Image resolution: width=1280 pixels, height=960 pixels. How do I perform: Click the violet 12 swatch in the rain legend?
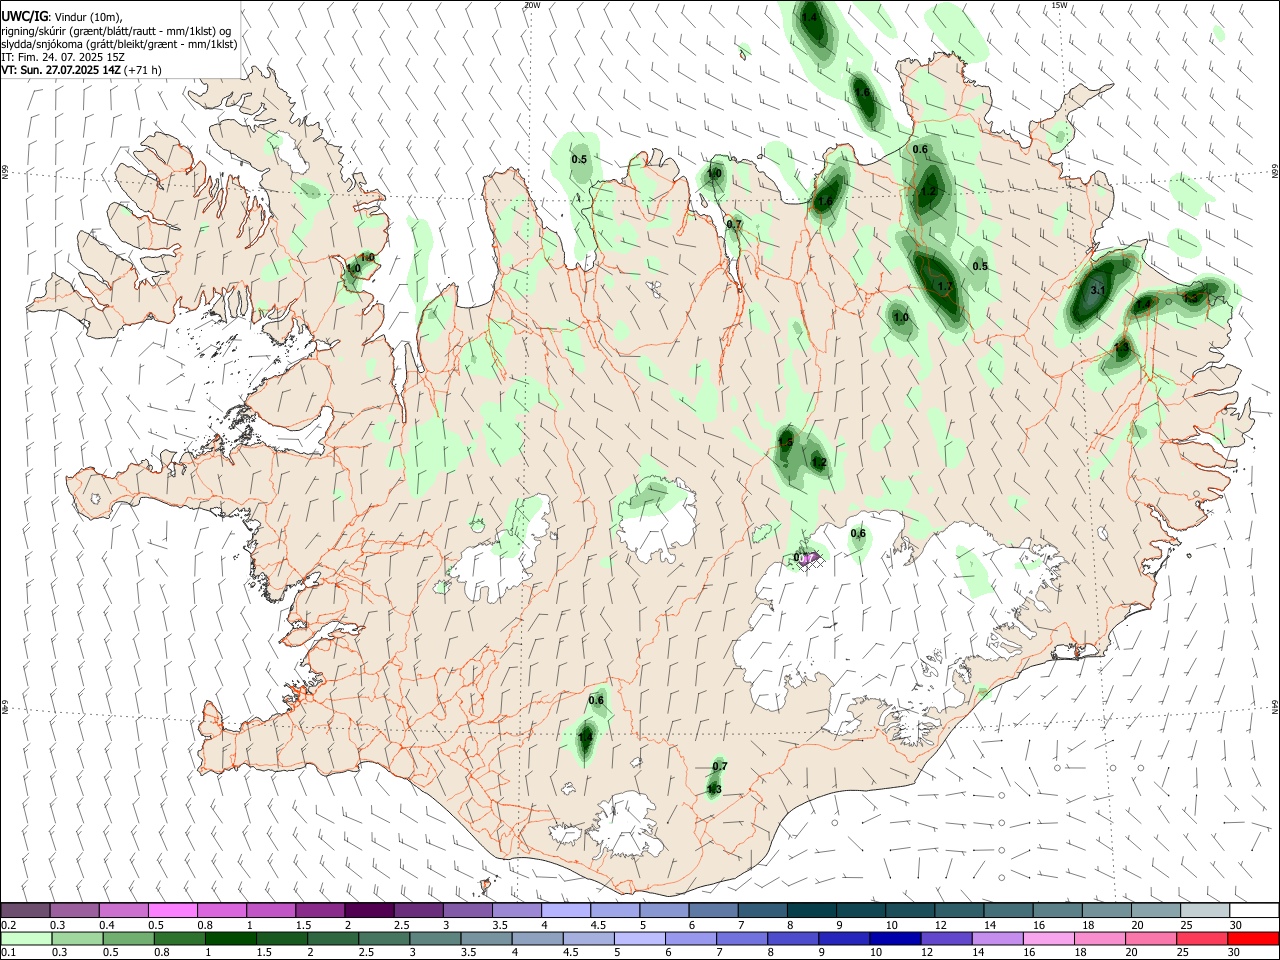coord(947,938)
